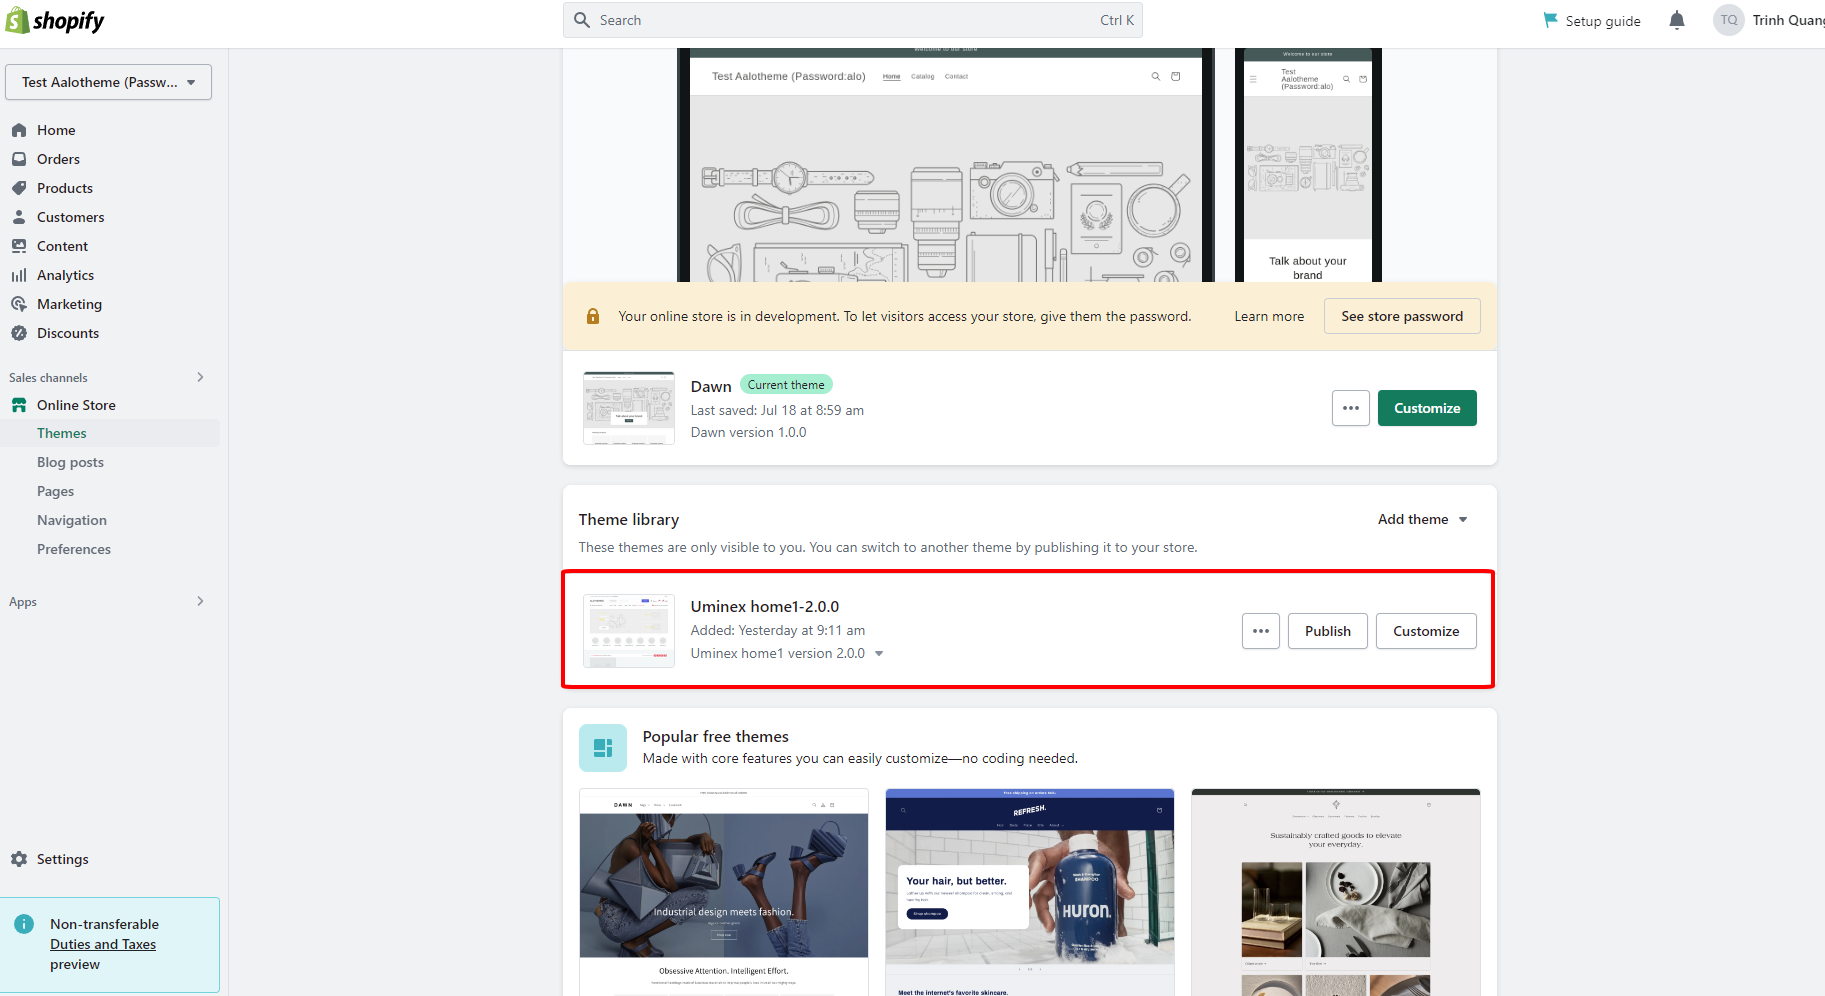
Task: Publish the Uminex home1-2.0.0 theme
Action: tap(1328, 631)
